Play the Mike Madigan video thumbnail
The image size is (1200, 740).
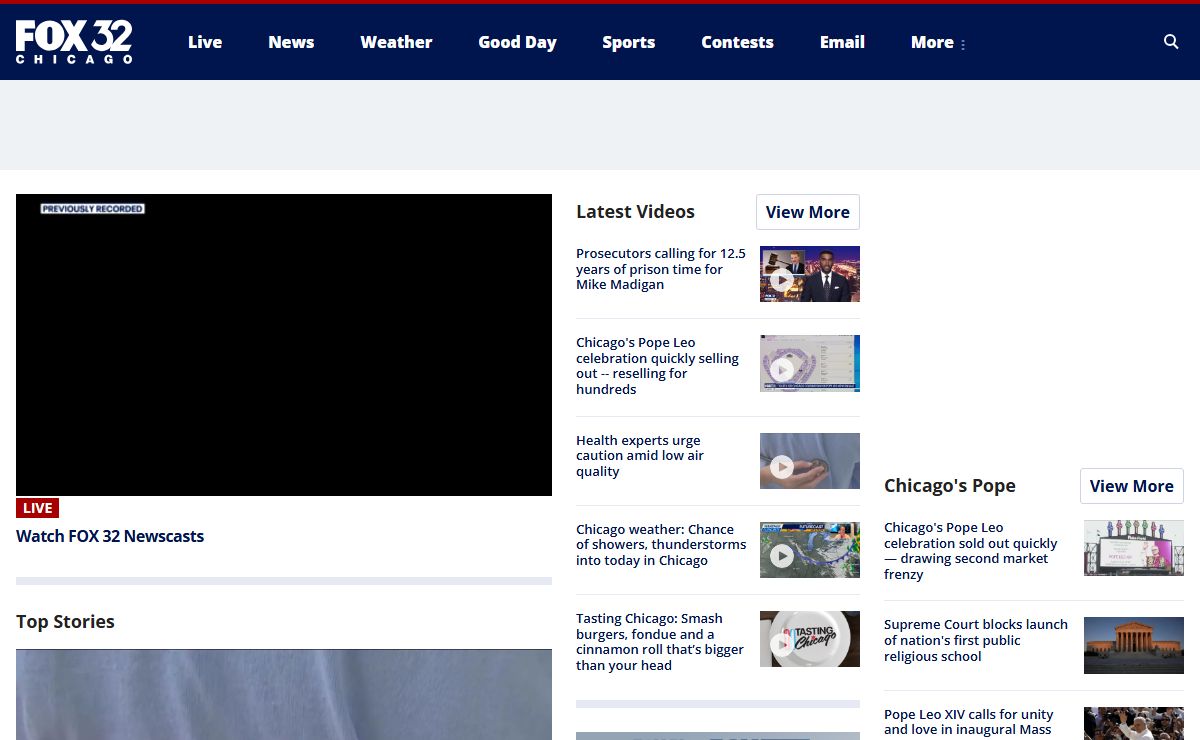click(x=810, y=274)
